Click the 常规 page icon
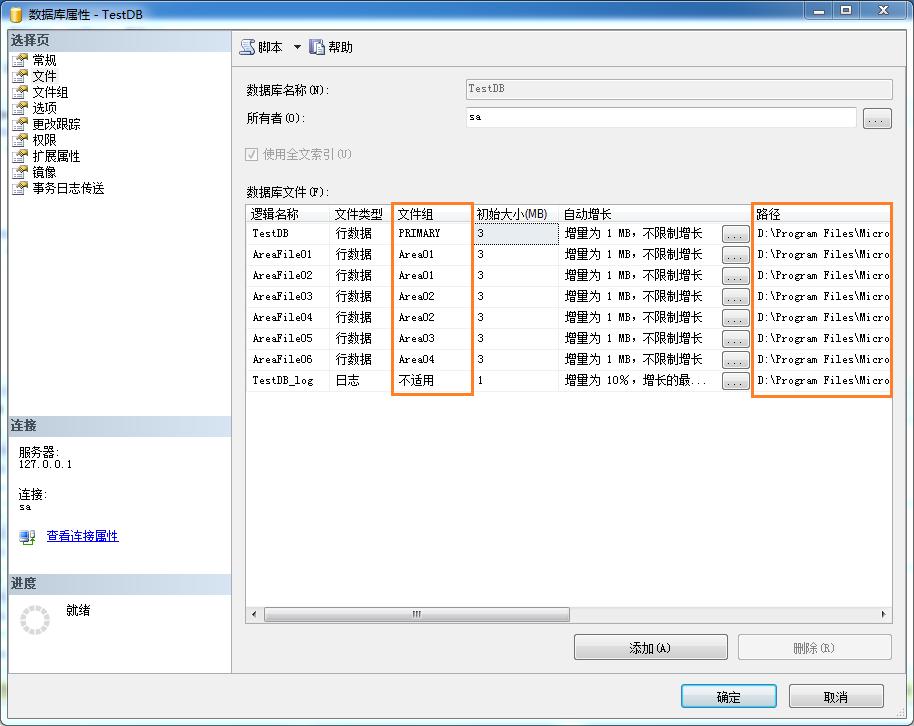 coord(20,60)
